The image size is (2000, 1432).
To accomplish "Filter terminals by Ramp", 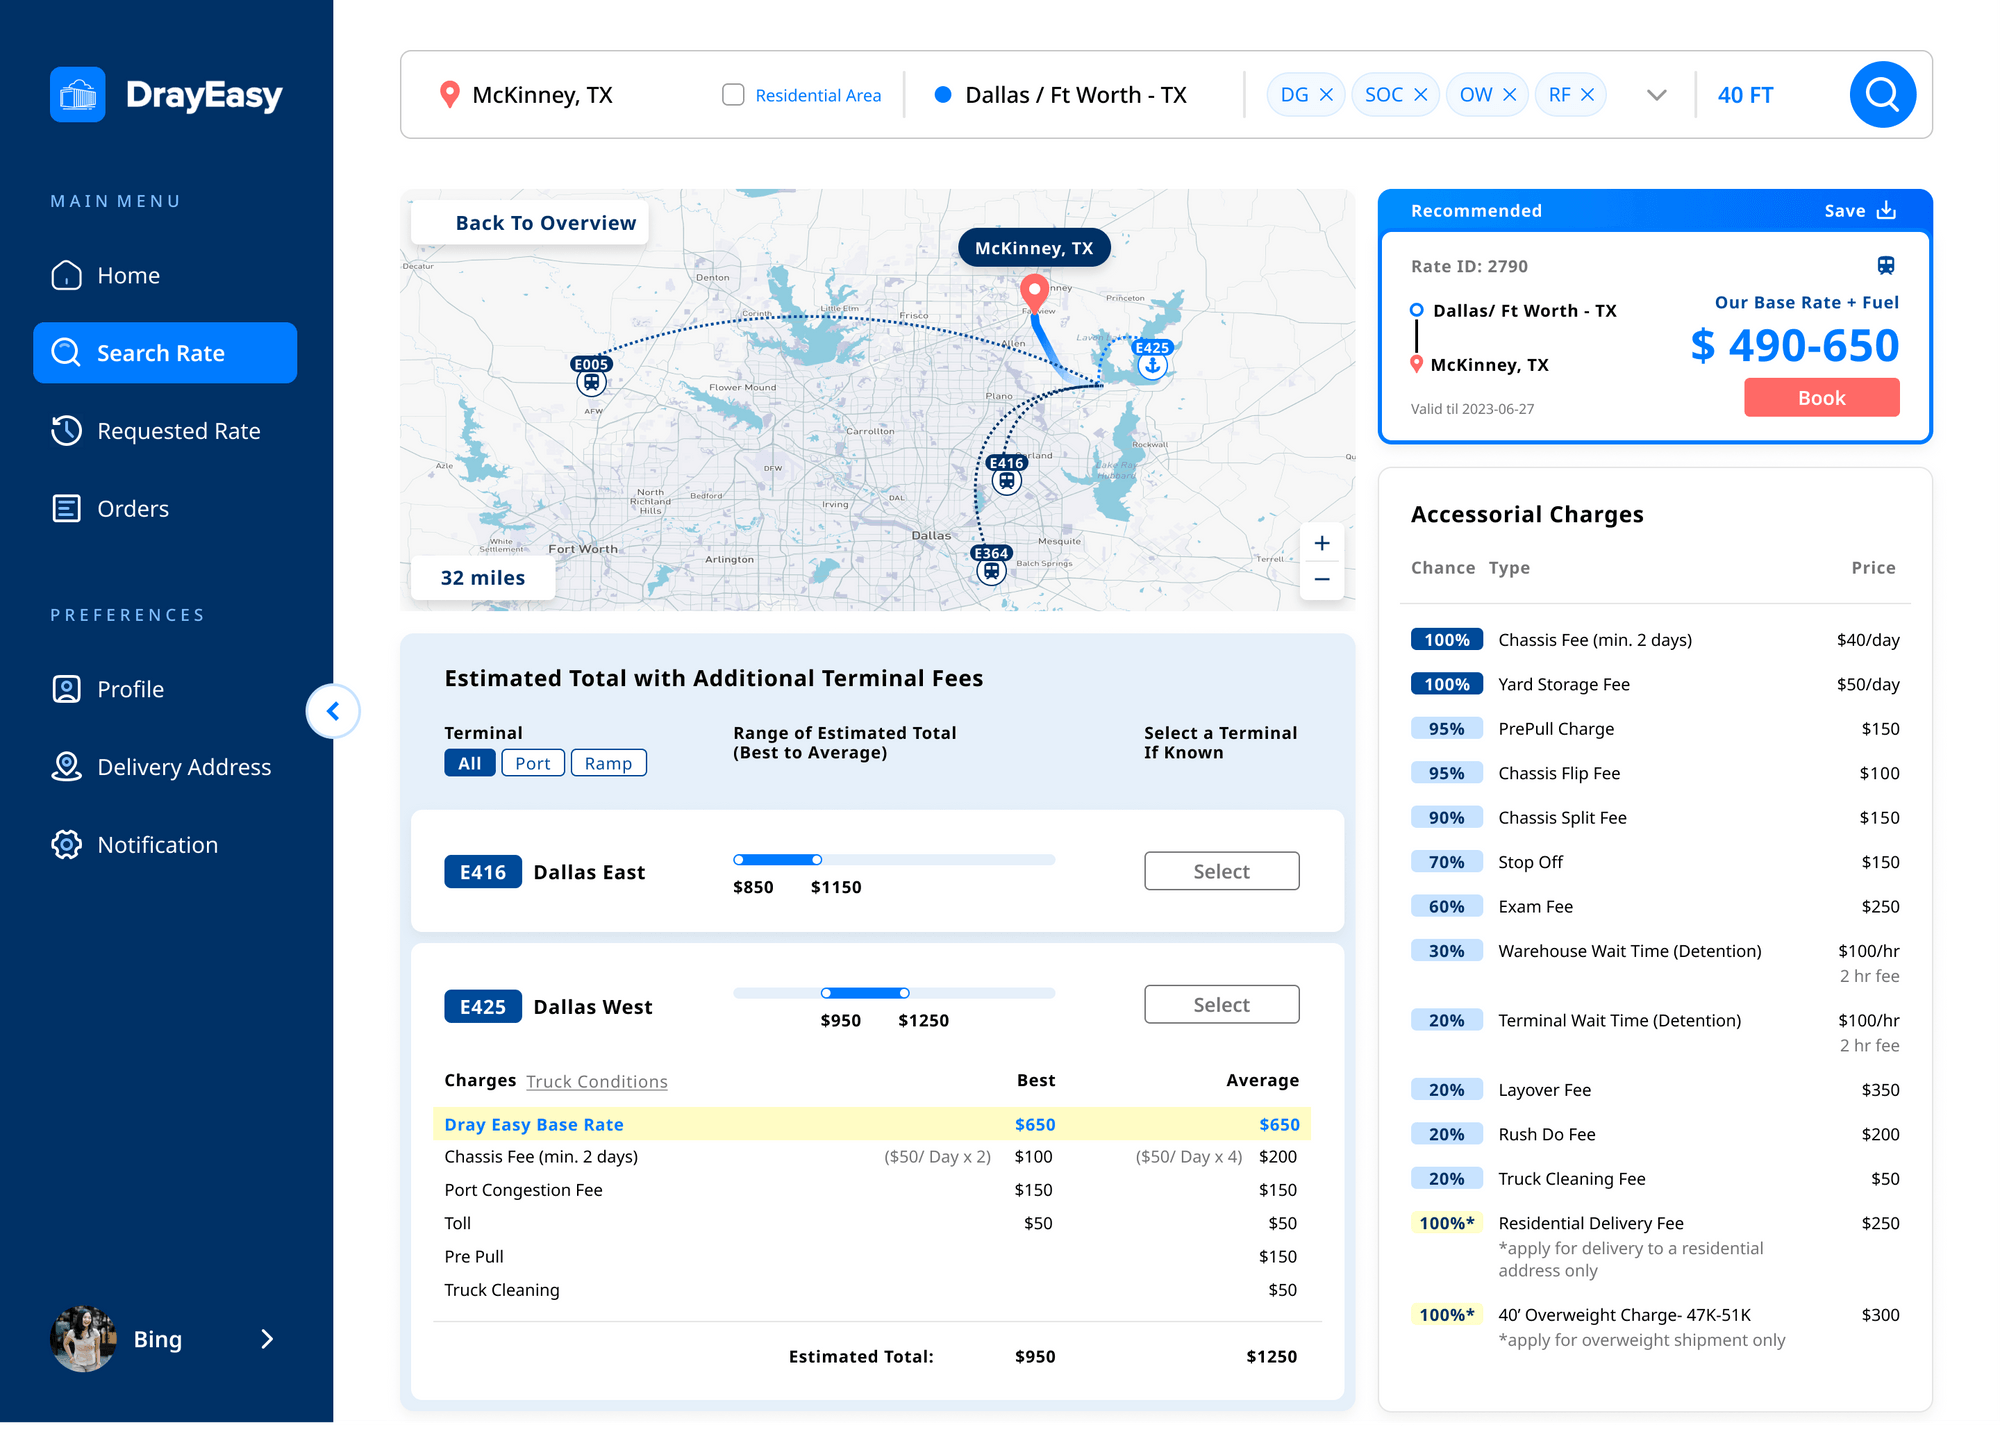I will tap(608, 763).
